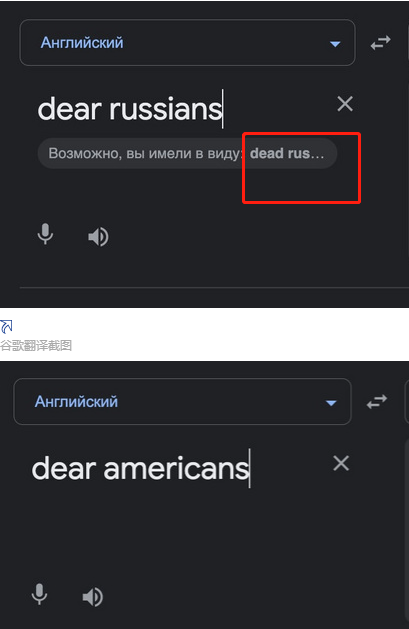Clear the "dear americans" input with the X

[x=341, y=463]
